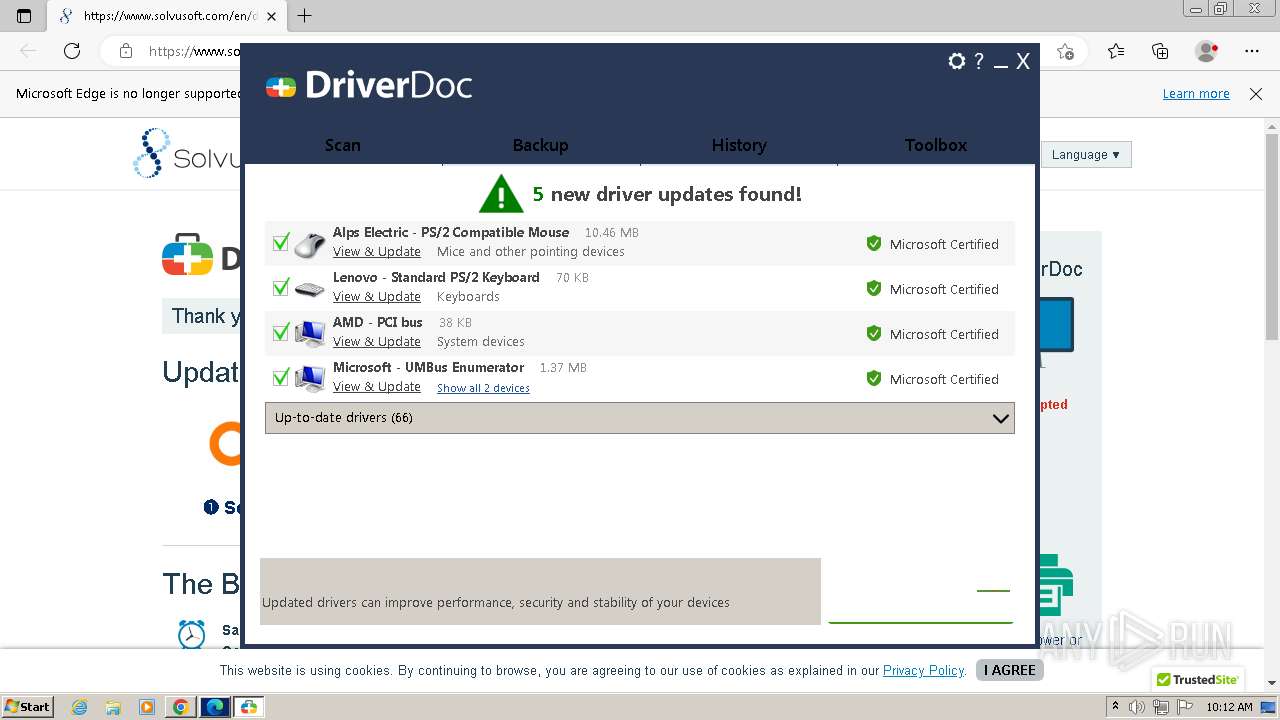Click View & Update for AMD PCI bus

(x=377, y=342)
